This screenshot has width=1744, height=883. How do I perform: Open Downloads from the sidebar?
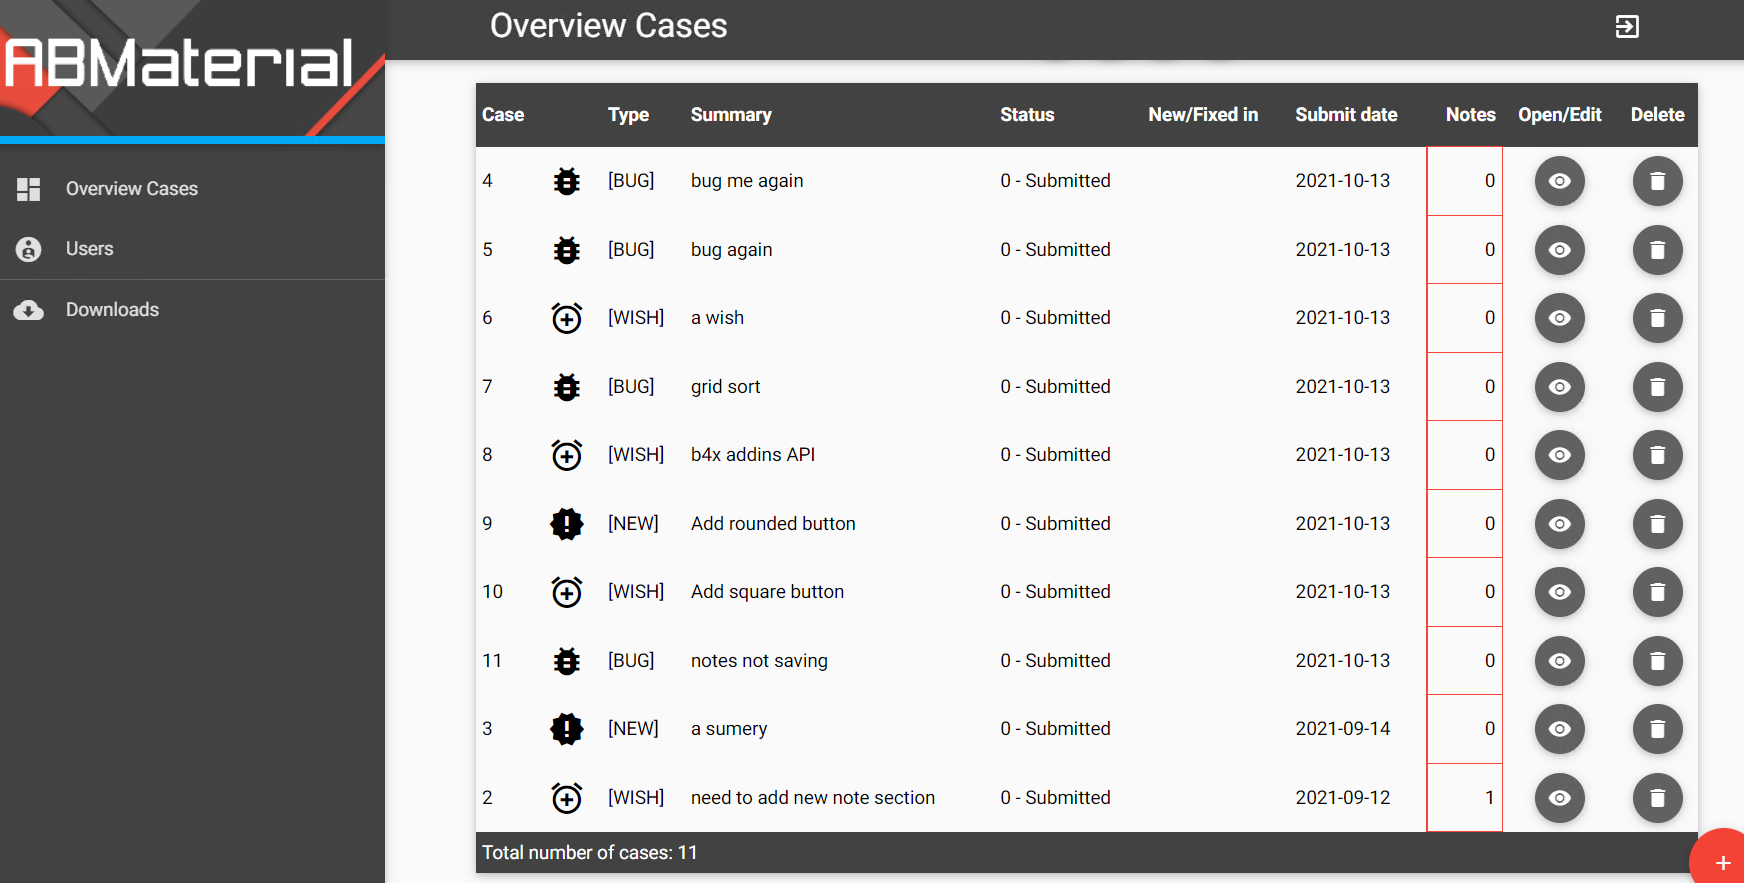click(x=112, y=310)
